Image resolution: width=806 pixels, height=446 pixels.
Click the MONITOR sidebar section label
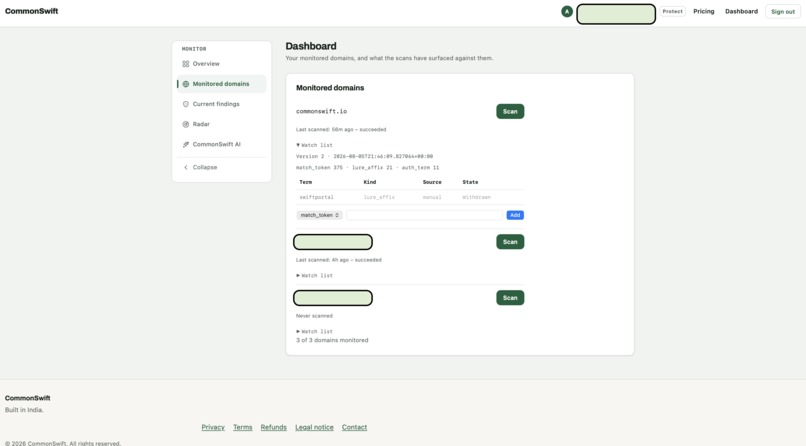[x=194, y=49]
